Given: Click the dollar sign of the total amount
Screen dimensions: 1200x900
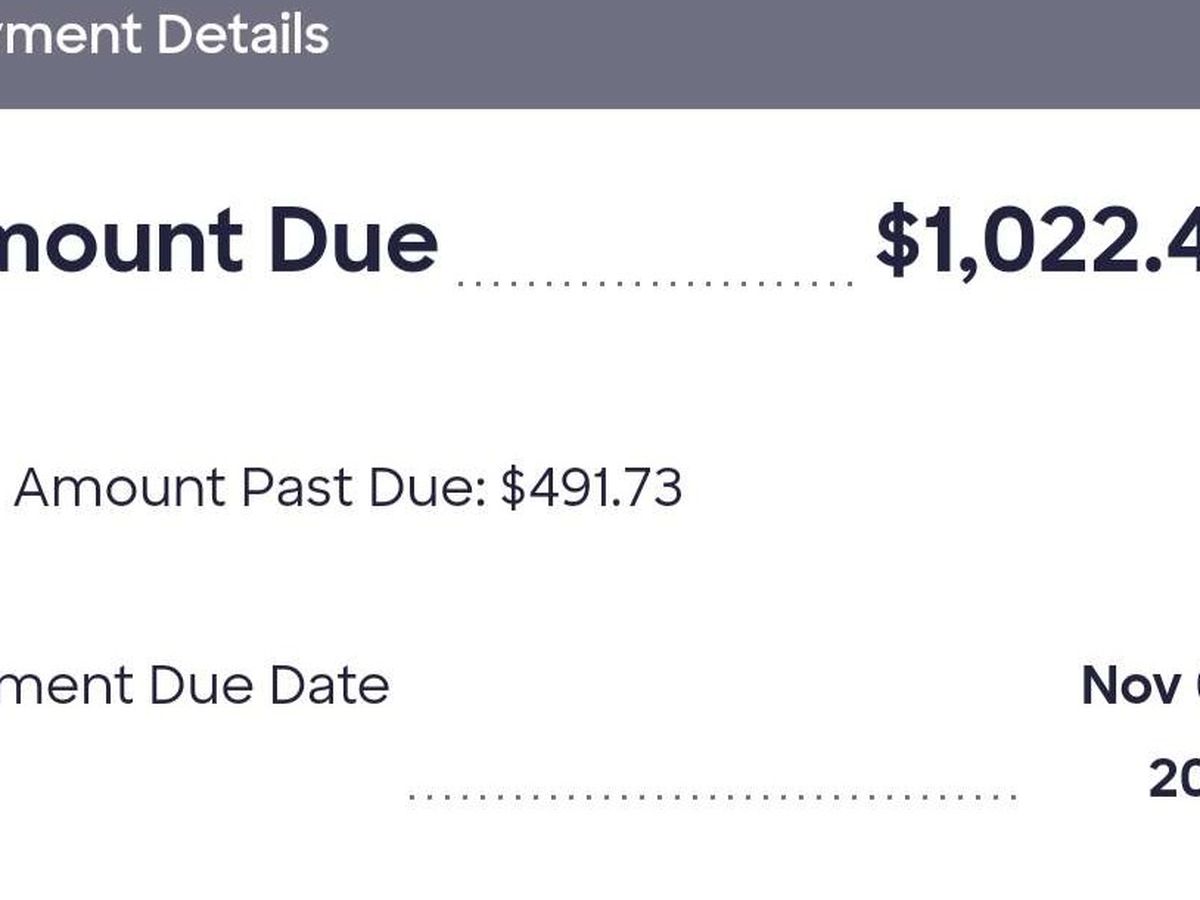Looking at the screenshot, I should pyautogui.click(x=896, y=242).
